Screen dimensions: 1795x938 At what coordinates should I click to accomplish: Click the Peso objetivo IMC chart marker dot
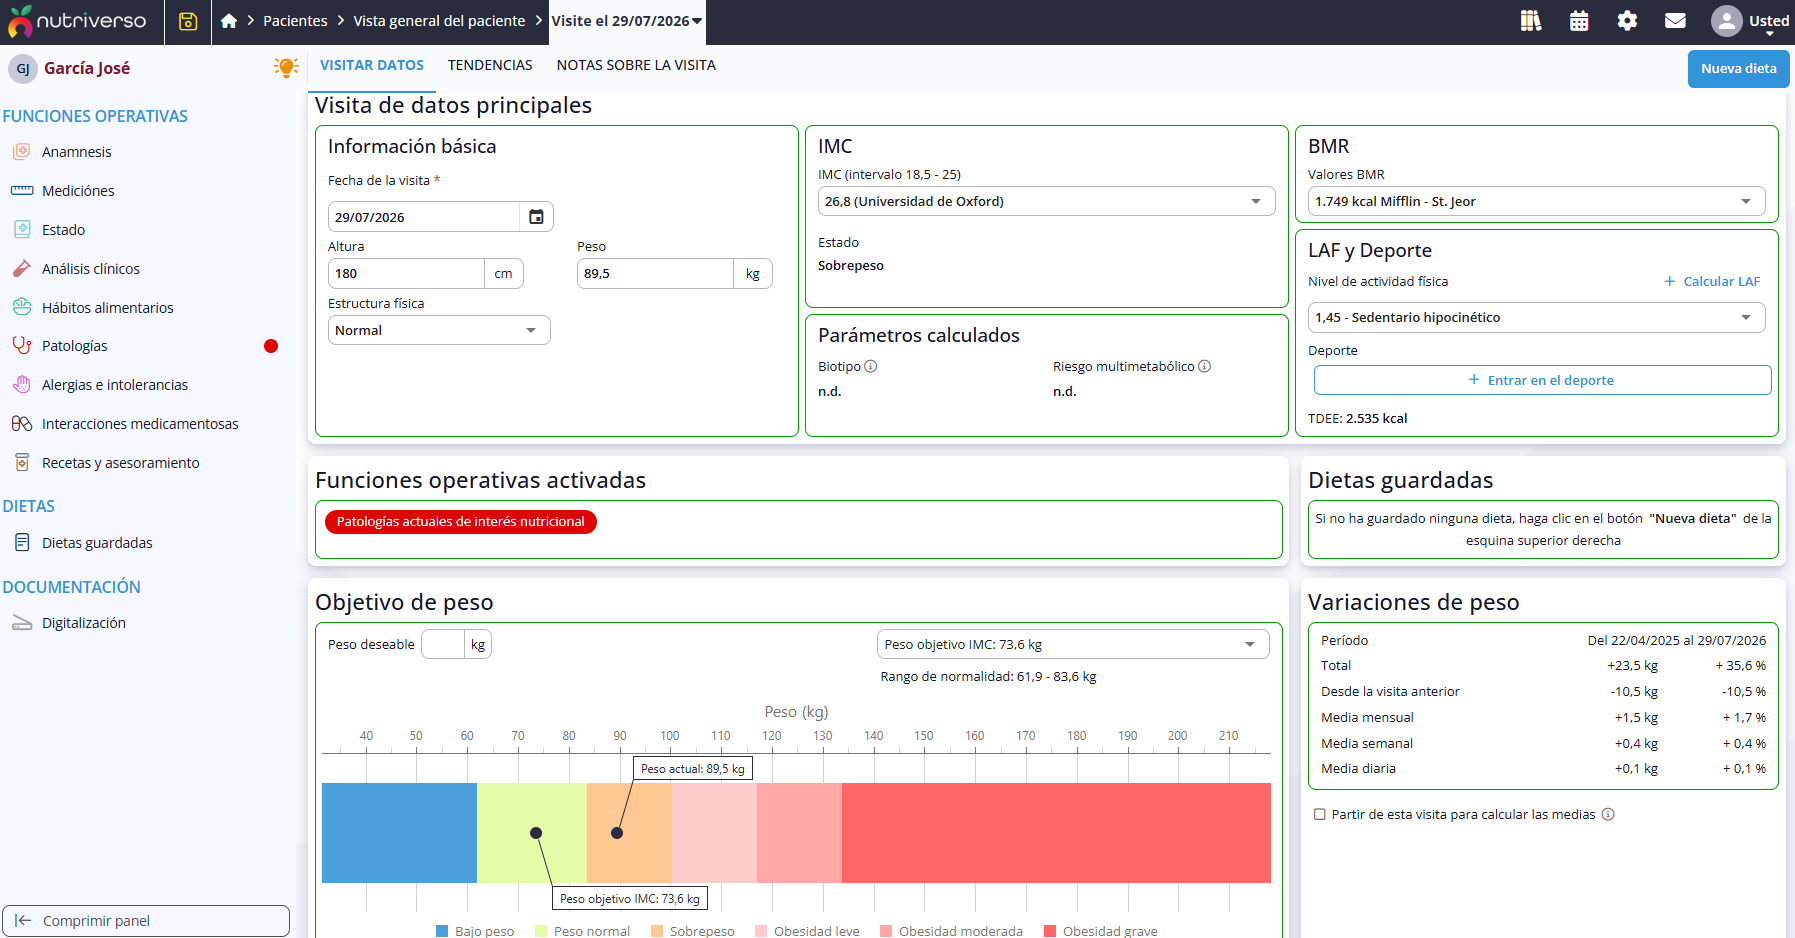pos(536,833)
